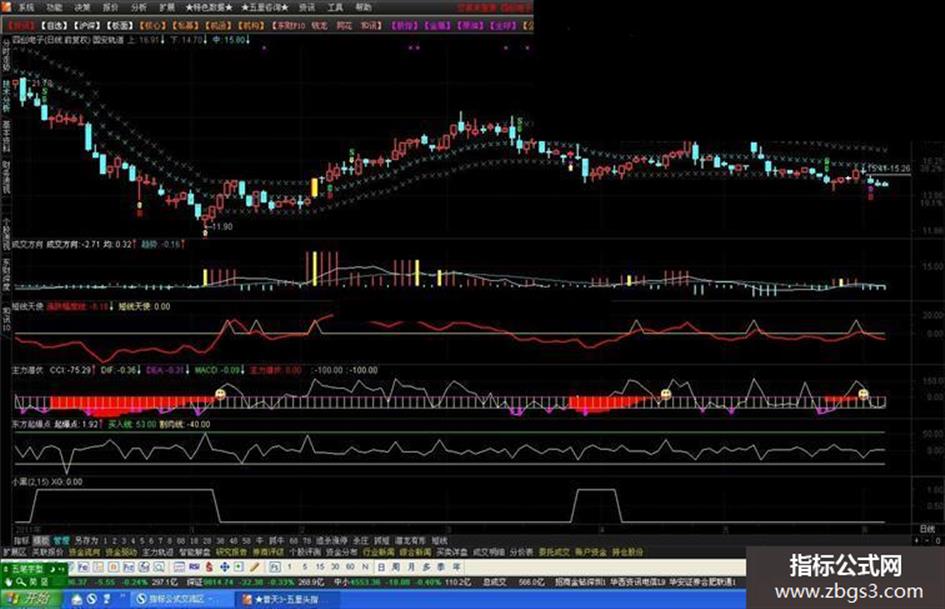This screenshot has height=609, width=945.
Task: Click the 主力潜伏 indicator label
Action: [x=27, y=370]
